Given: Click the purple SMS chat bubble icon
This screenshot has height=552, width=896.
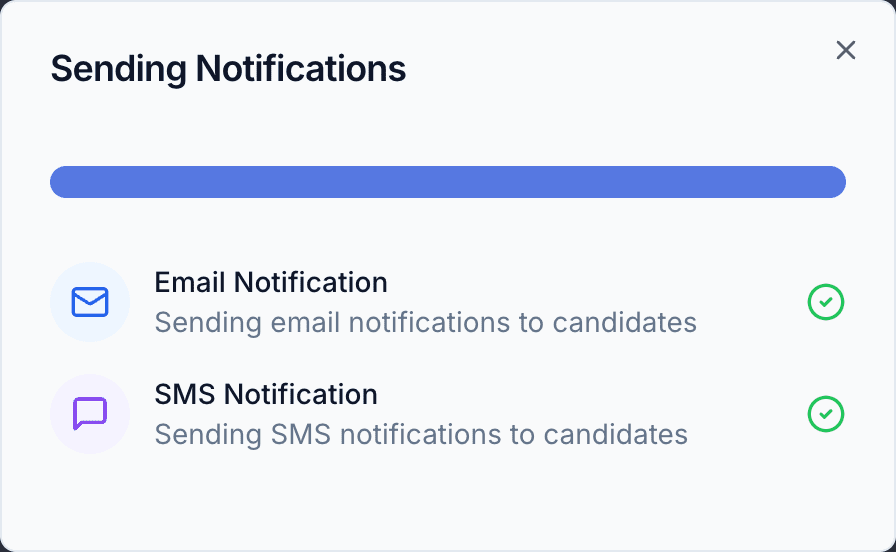Looking at the screenshot, I should (90, 414).
